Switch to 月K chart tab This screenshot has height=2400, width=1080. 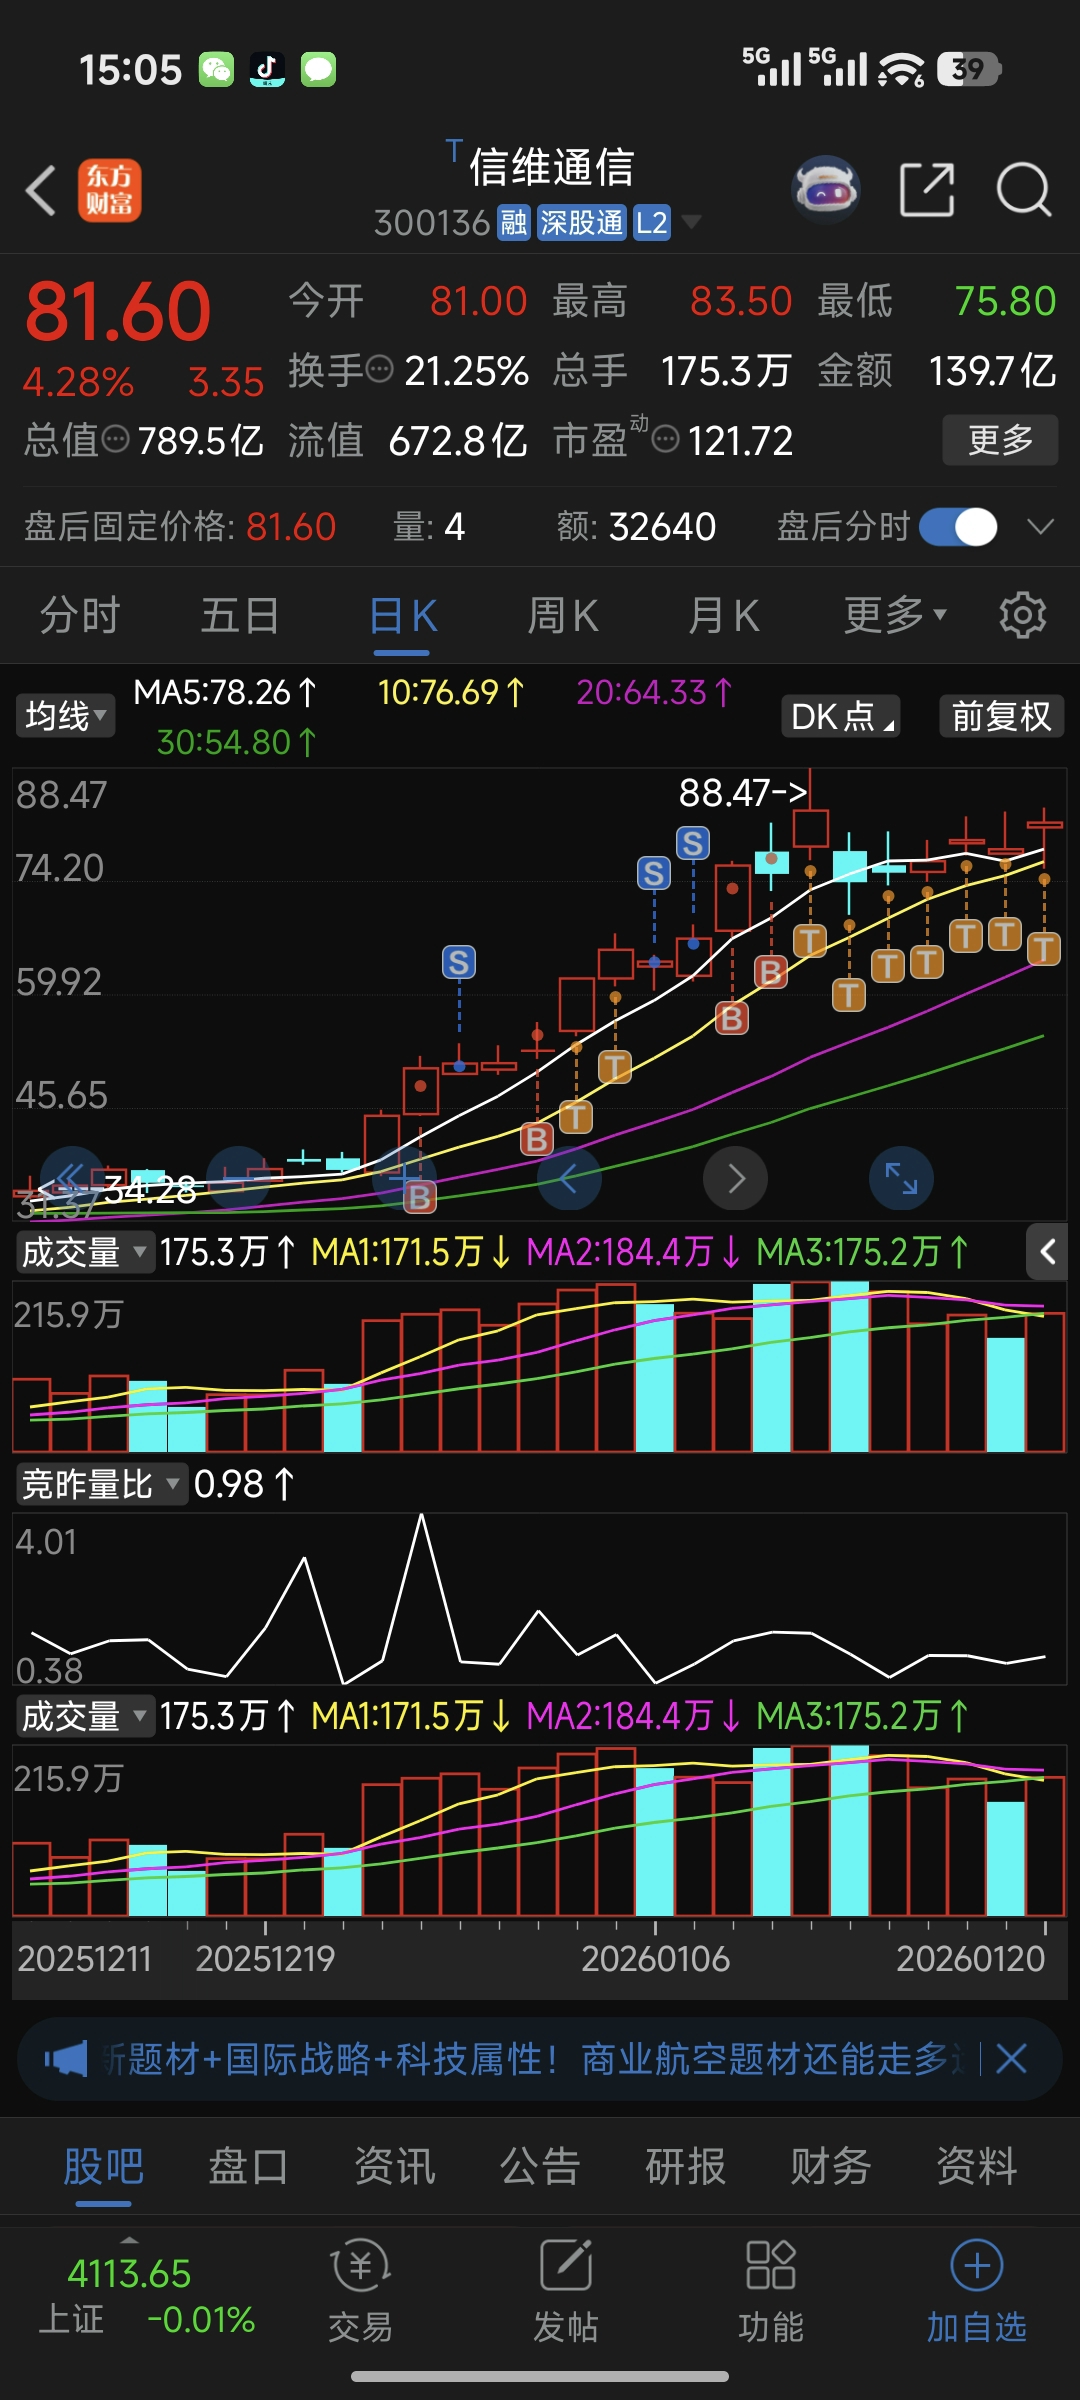point(724,615)
